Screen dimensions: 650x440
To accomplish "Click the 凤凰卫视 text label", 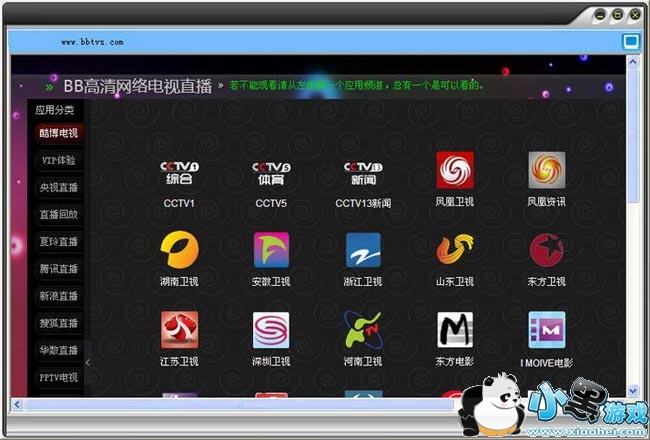I will point(455,202).
